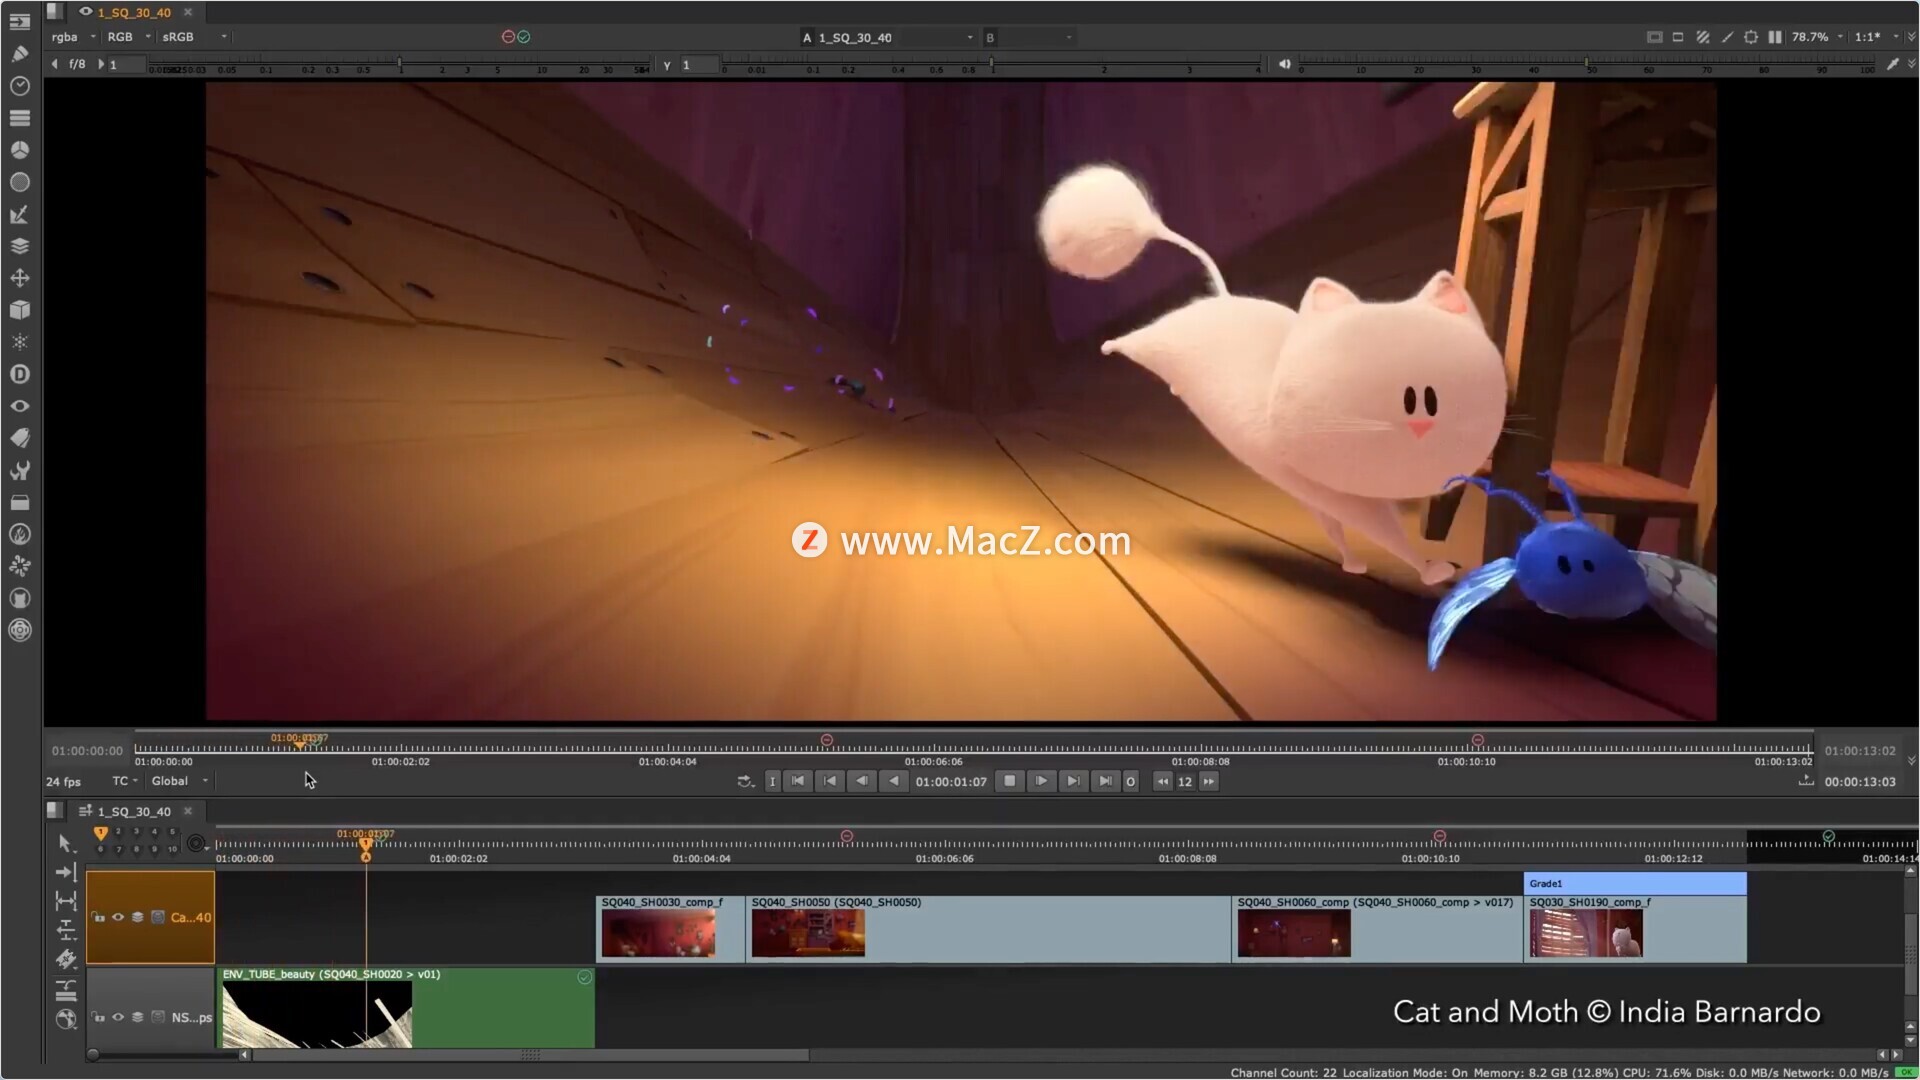1920x1080 pixels.
Task: Open the Merge nodes layers icon
Action: [x=19, y=246]
